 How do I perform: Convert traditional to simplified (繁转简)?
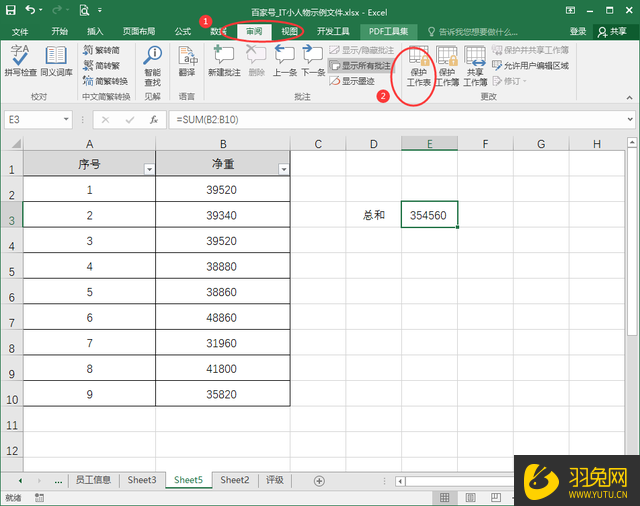pyautogui.click(x=102, y=50)
